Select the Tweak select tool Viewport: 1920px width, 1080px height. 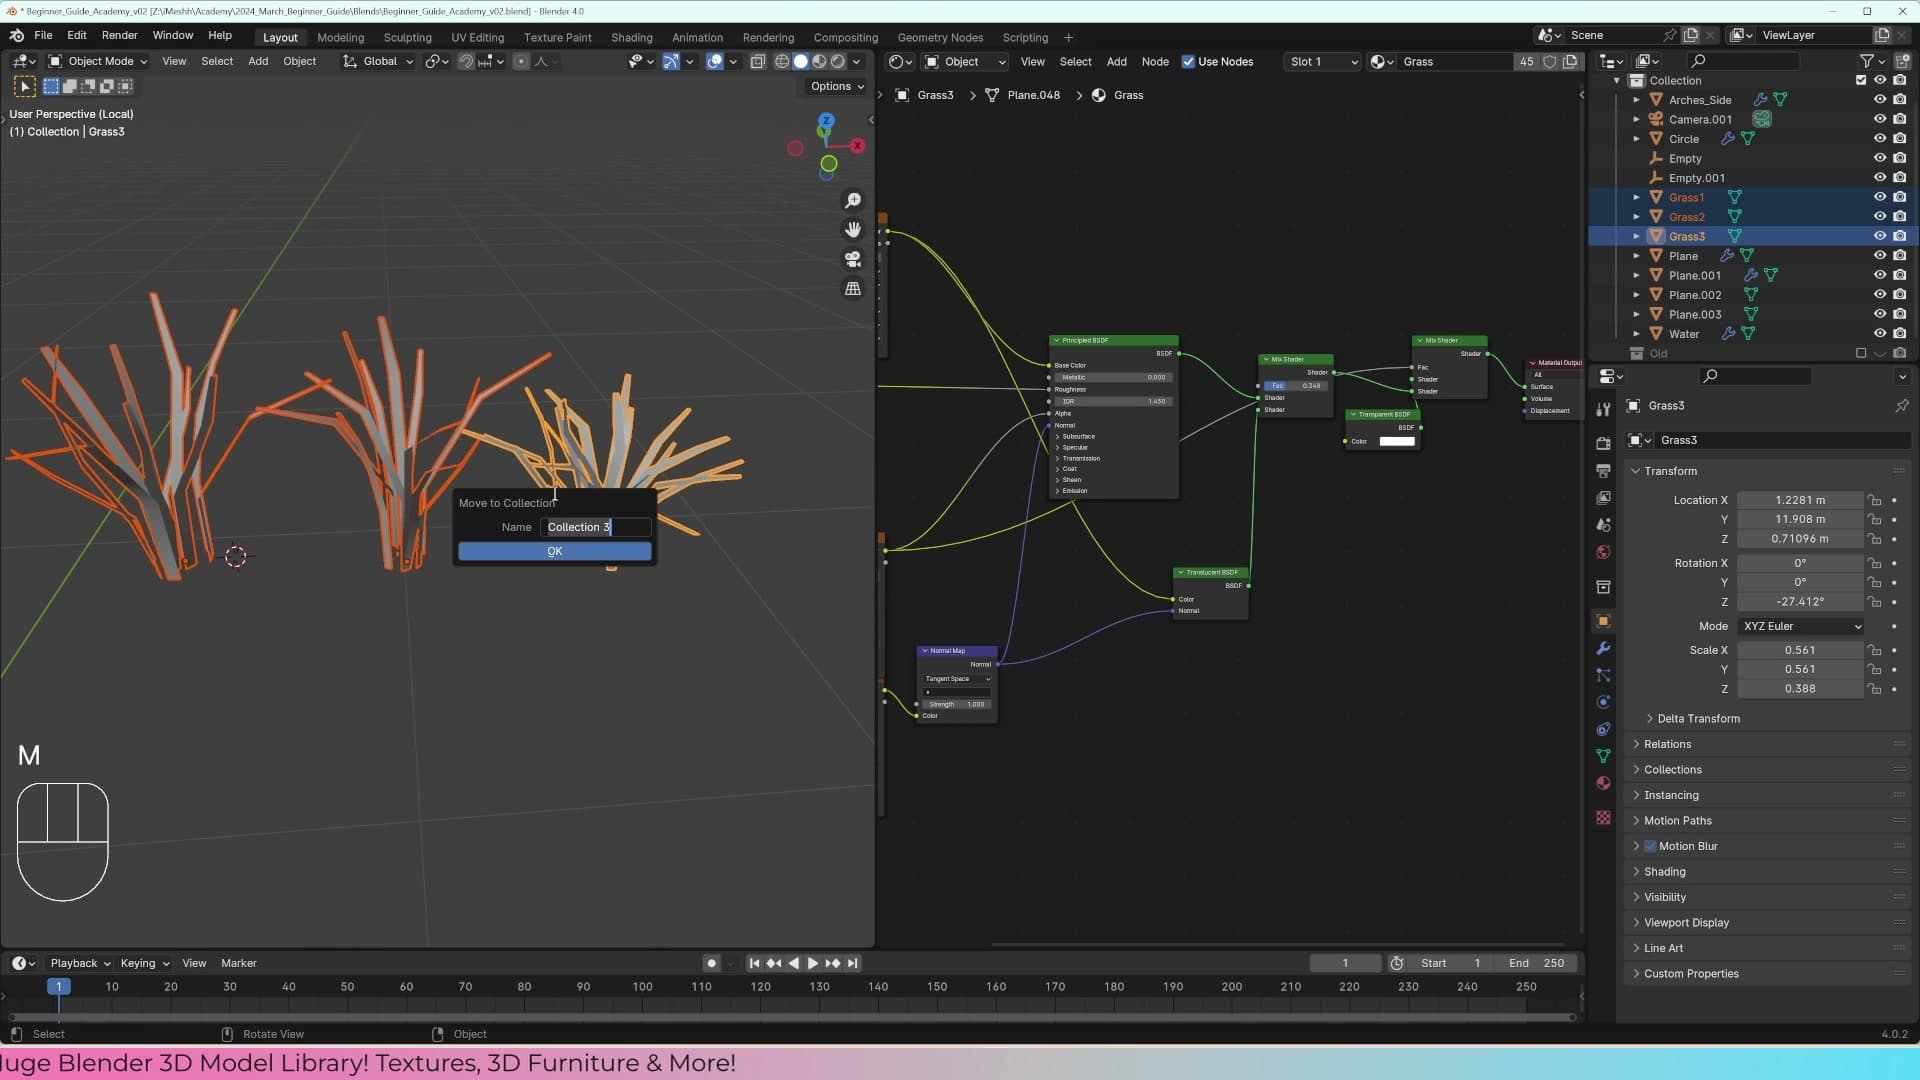coord(25,87)
